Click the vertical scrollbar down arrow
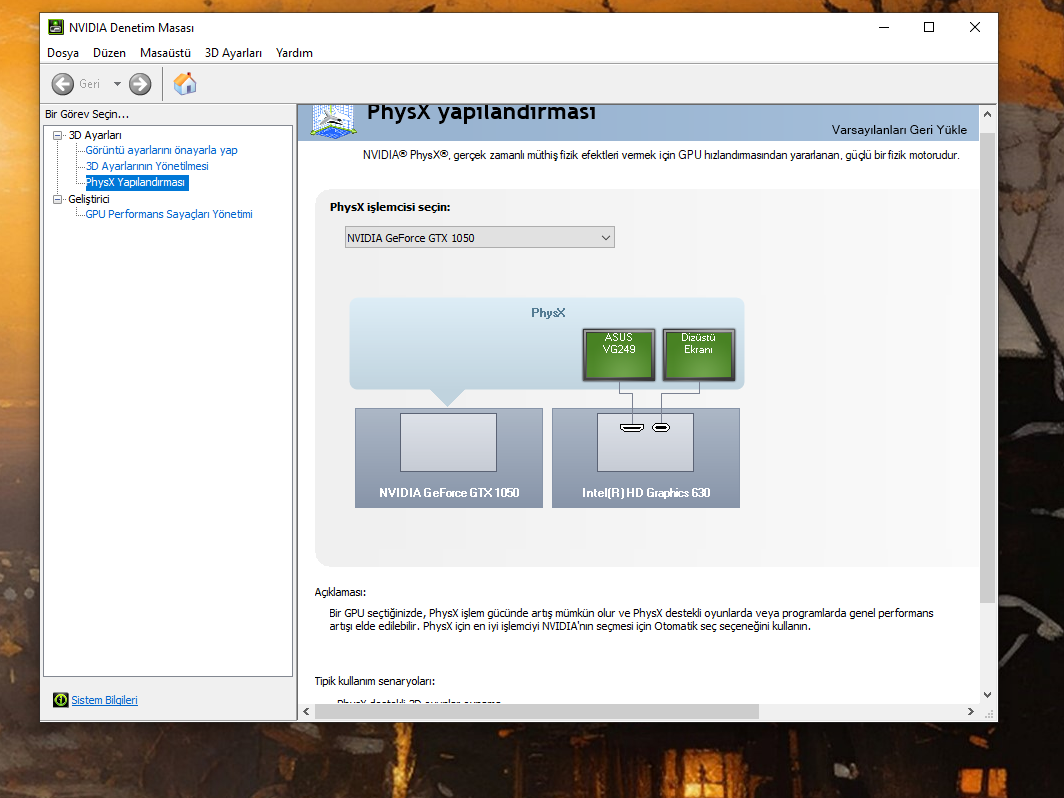Screen dimensions: 1064x798 point(987,695)
